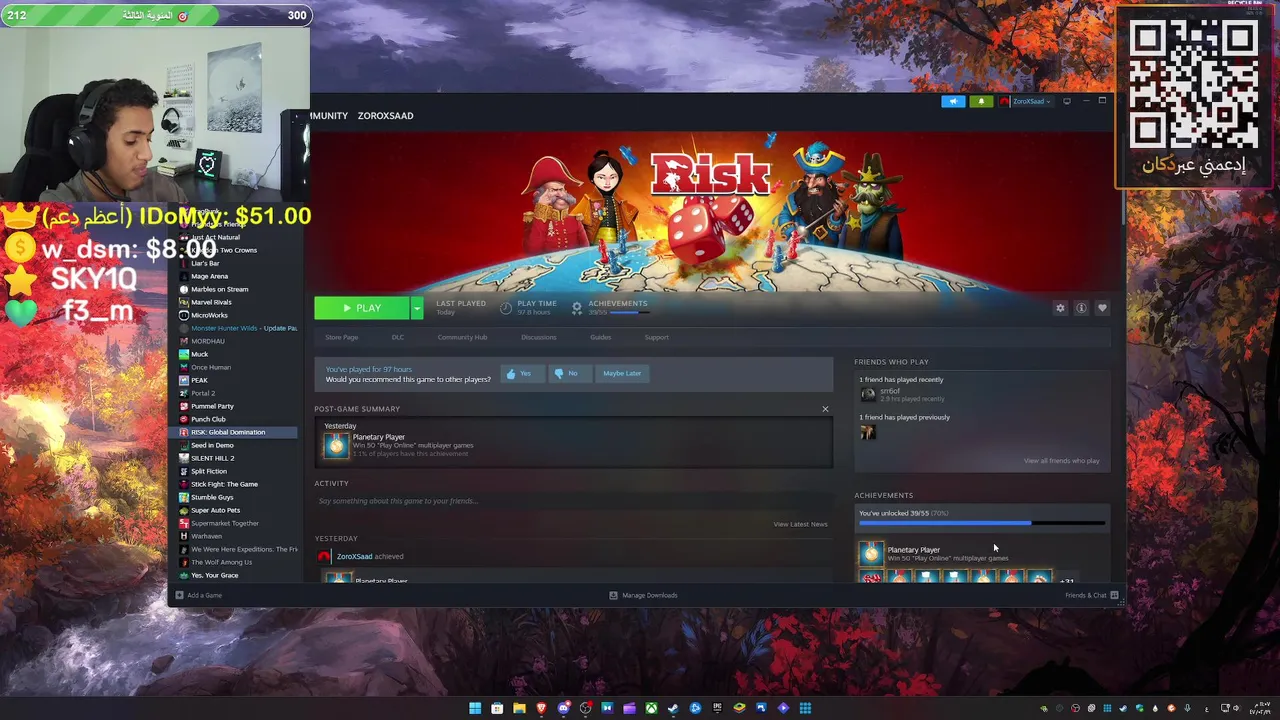Click the View Latest News link
1280x720 pixels.
click(x=800, y=524)
